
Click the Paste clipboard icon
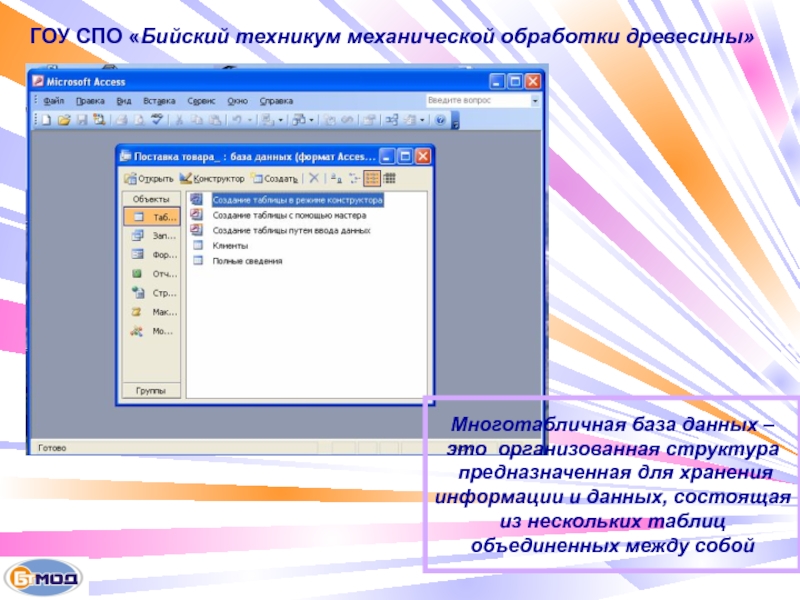(215, 120)
